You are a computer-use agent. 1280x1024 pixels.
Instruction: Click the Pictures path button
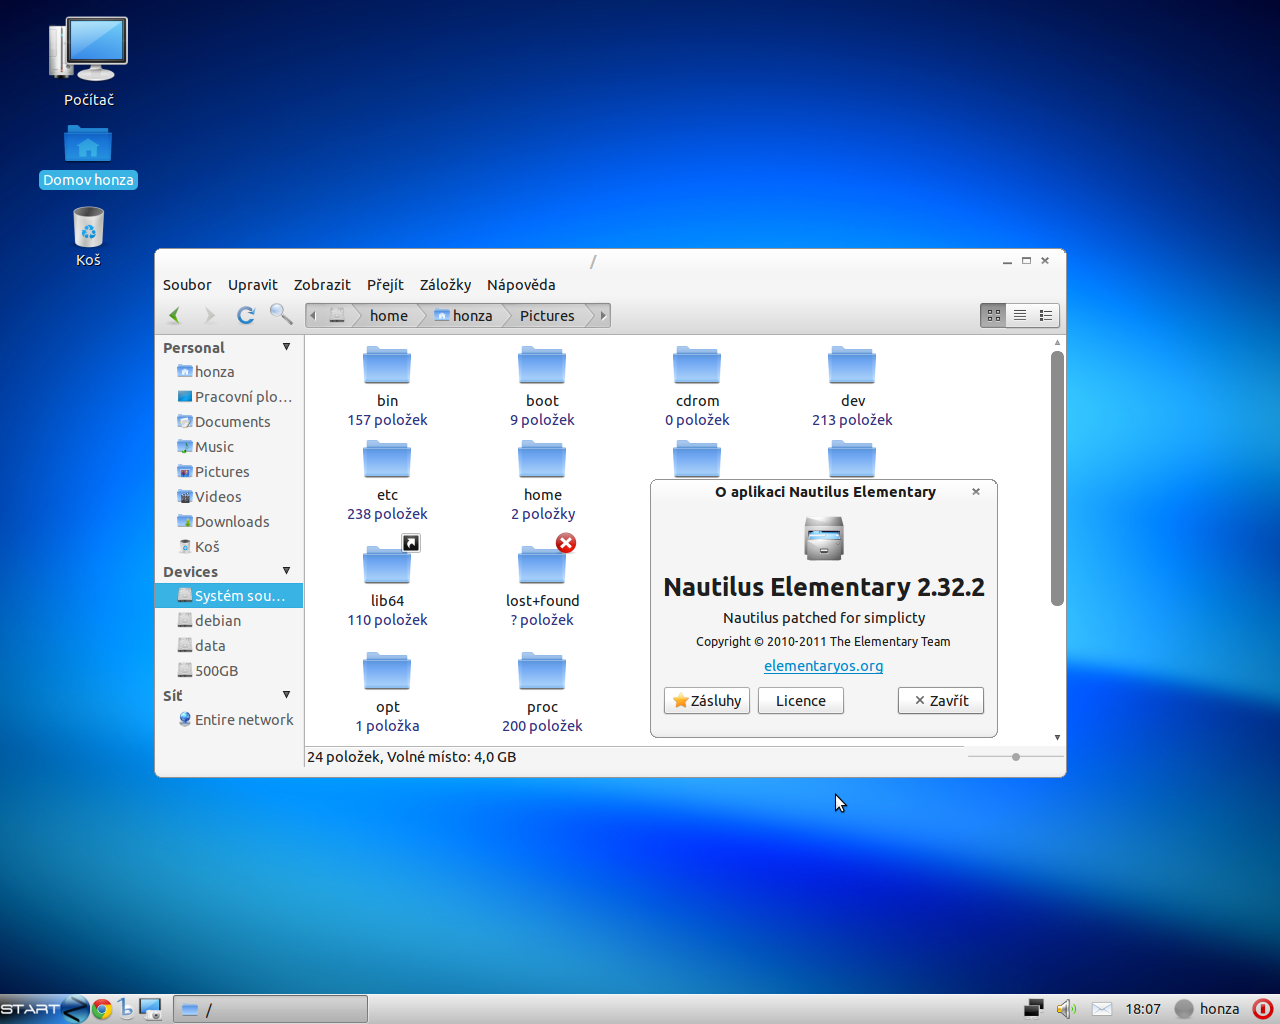pyautogui.click(x=547, y=315)
